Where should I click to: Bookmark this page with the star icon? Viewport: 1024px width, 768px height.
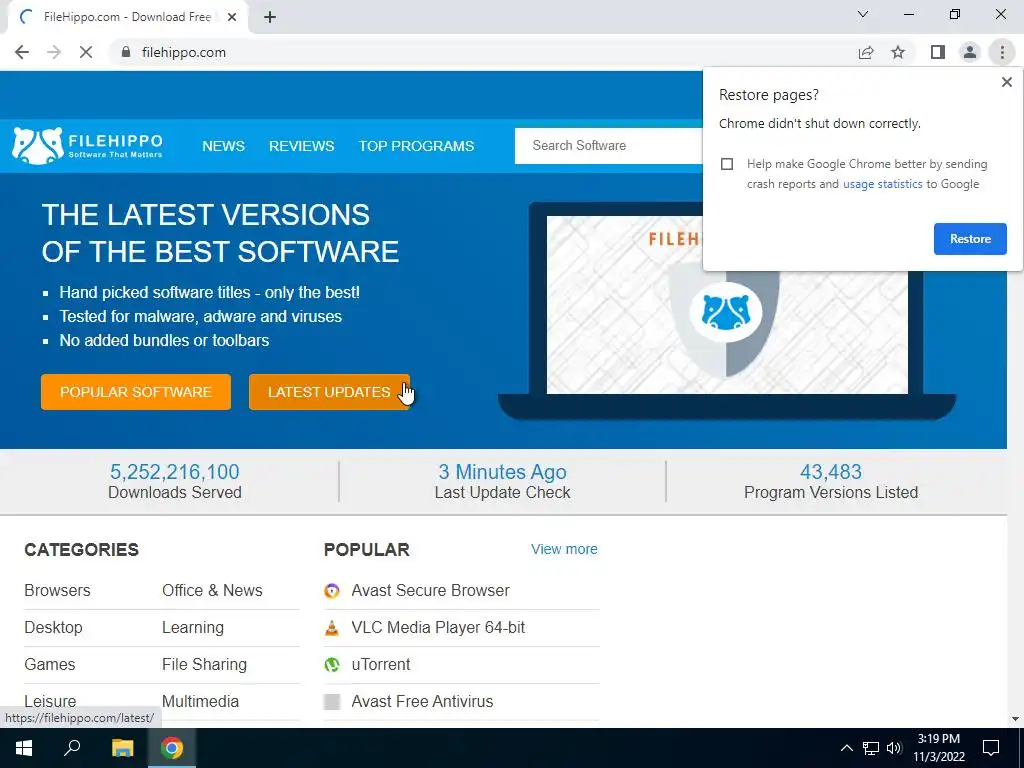[x=898, y=52]
